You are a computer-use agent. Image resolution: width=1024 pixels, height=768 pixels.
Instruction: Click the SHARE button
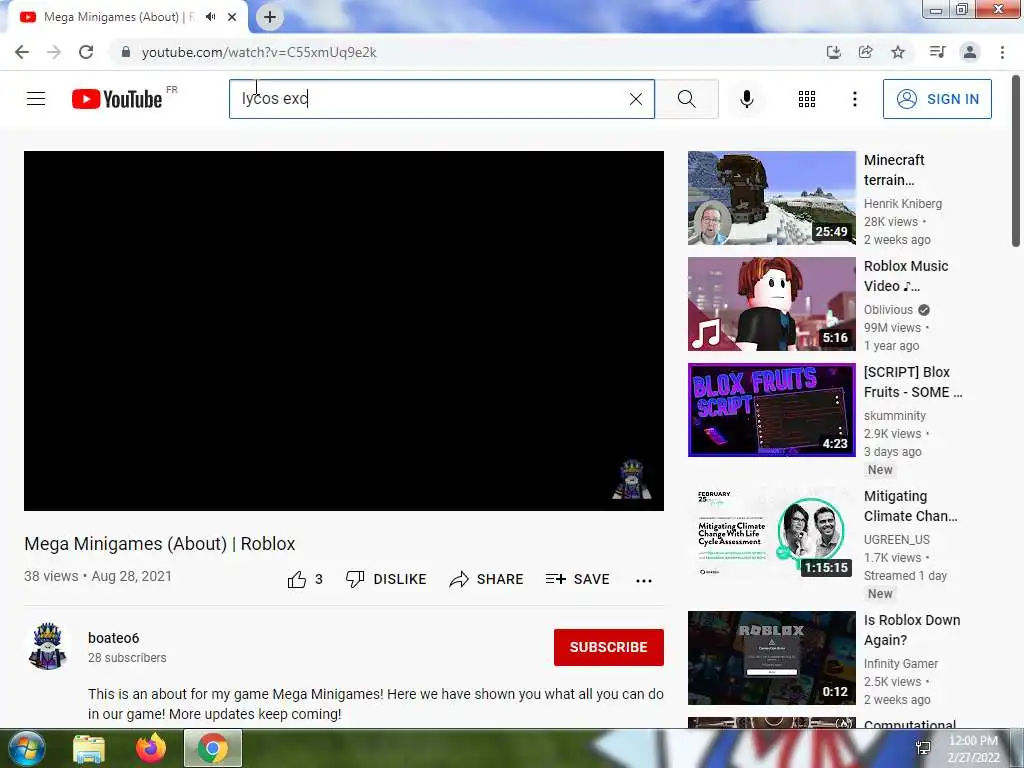pyautogui.click(x=487, y=579)
